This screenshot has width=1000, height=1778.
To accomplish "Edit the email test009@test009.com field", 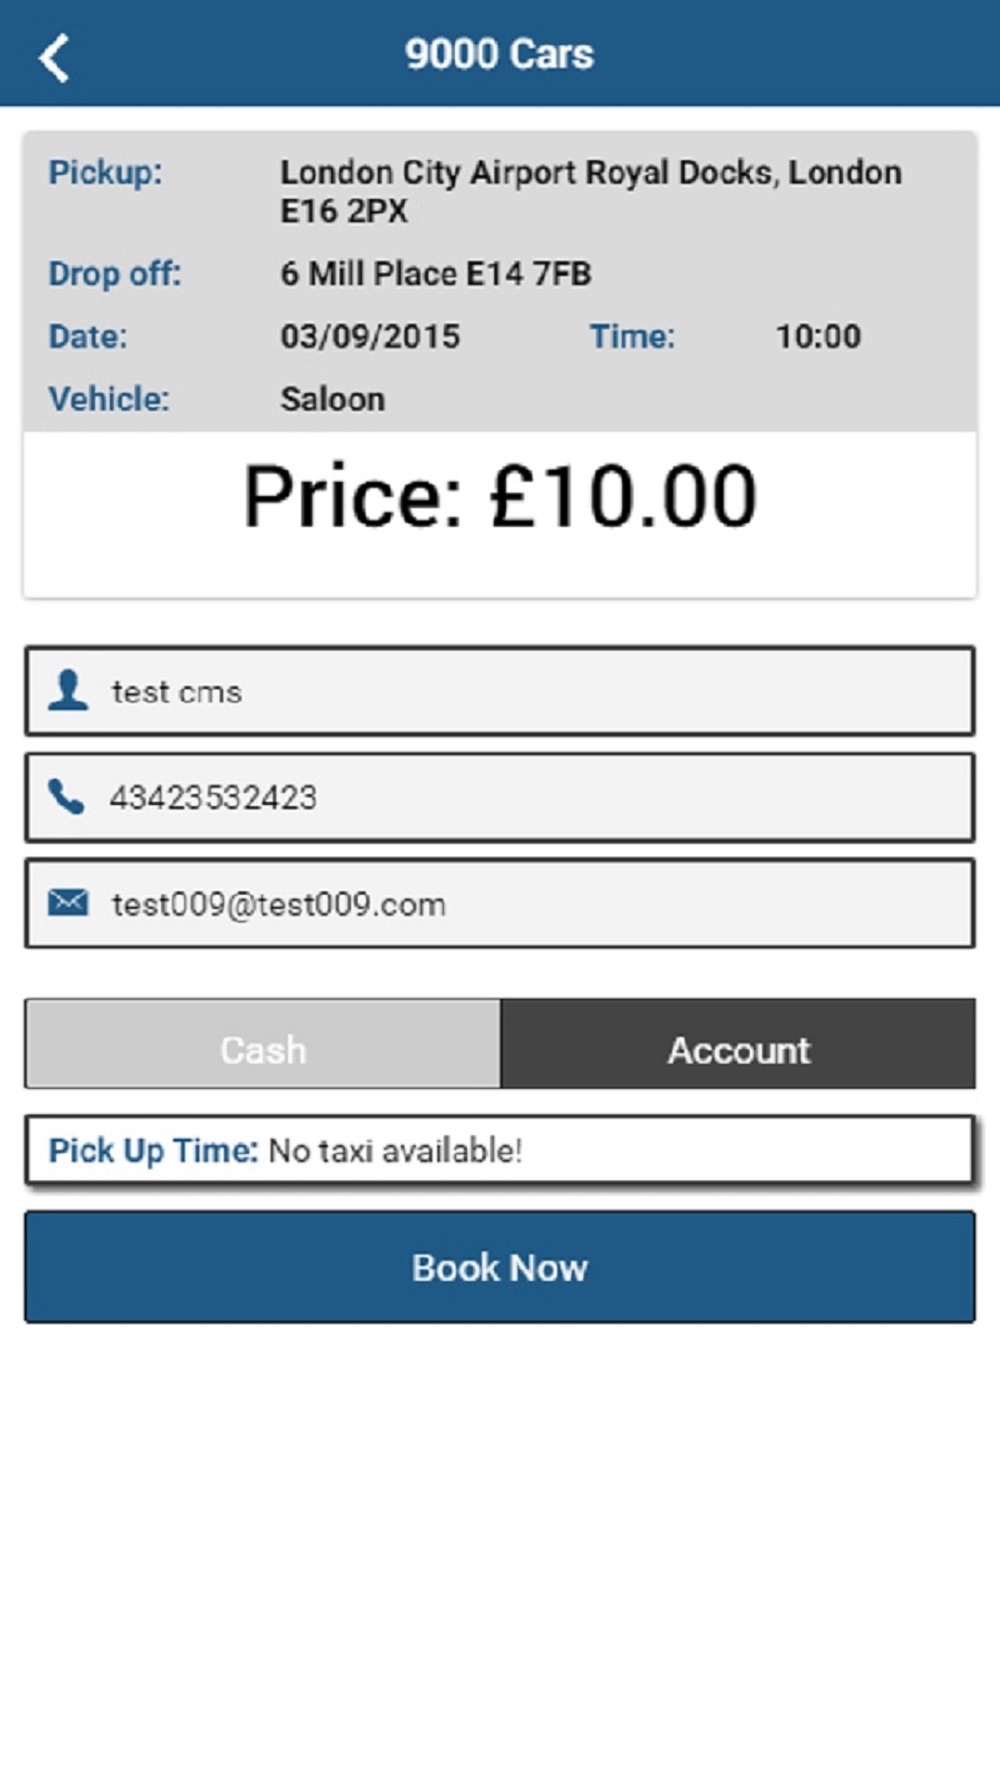I will click(500, 904).
